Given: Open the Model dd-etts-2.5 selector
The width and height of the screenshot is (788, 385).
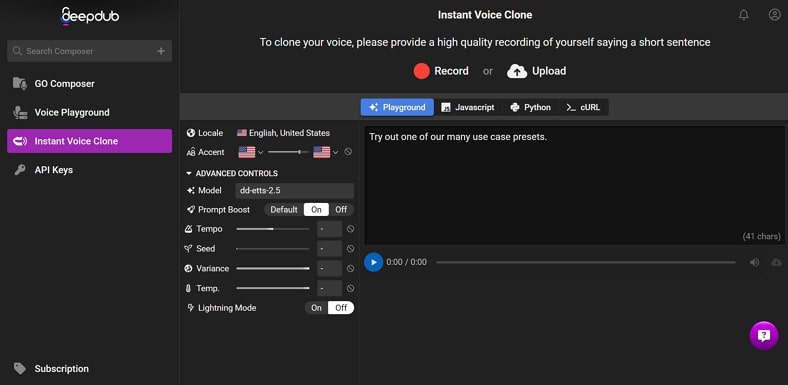Looking at the screenshot, I should click(294, 190).
